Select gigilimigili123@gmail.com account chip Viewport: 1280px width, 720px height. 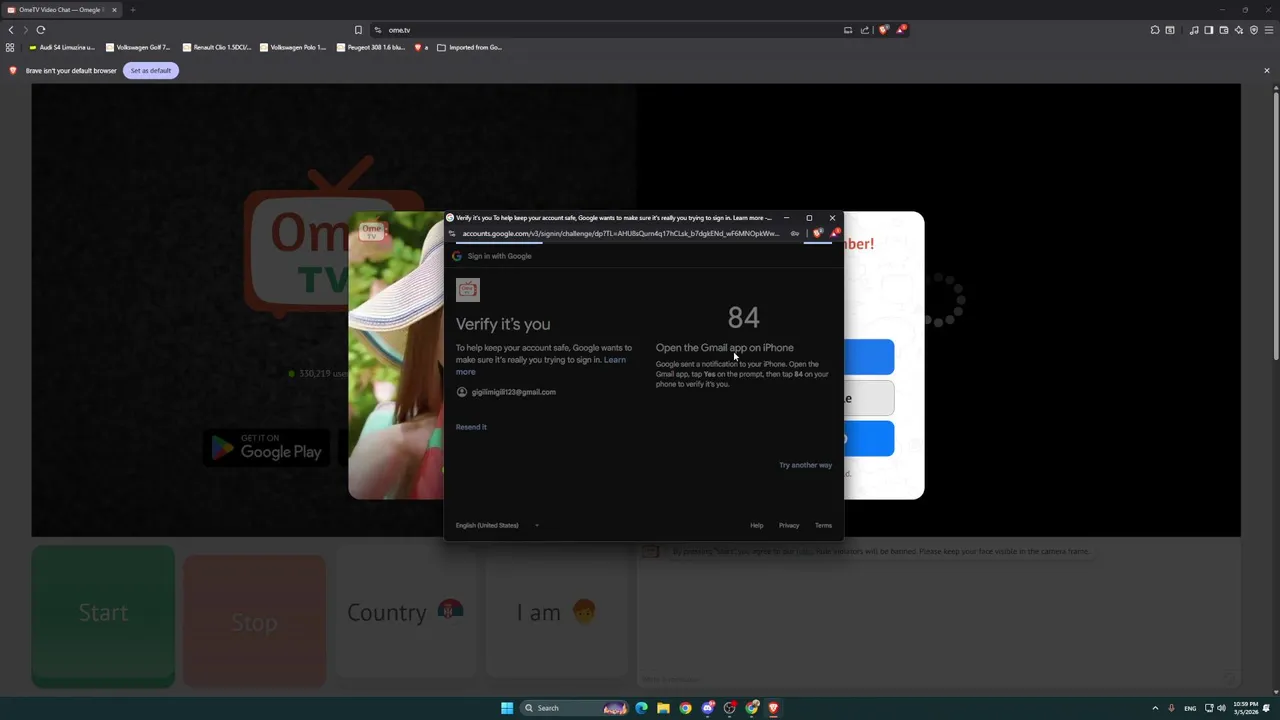[506, 392]
